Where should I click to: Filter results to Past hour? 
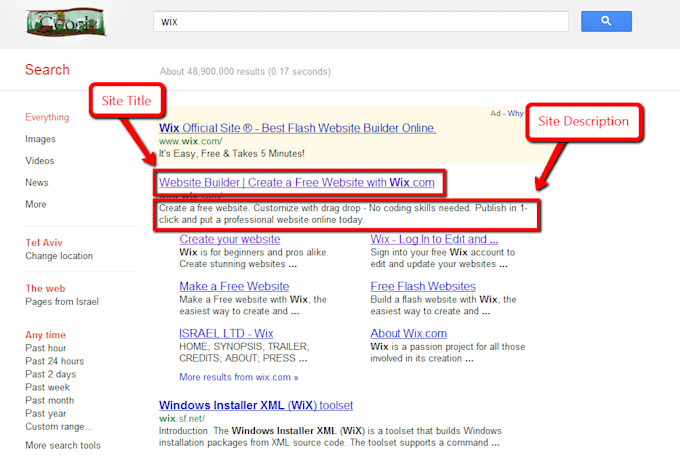(x=46, y=348)
